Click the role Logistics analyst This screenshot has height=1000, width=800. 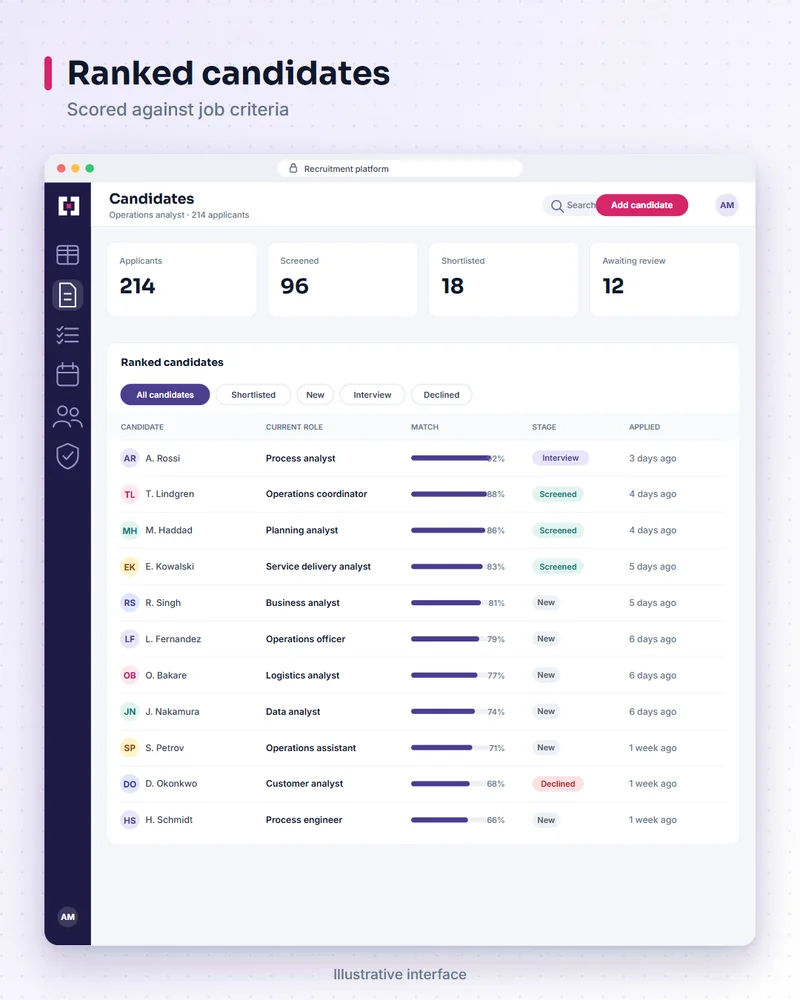click(x=303, y=675)
